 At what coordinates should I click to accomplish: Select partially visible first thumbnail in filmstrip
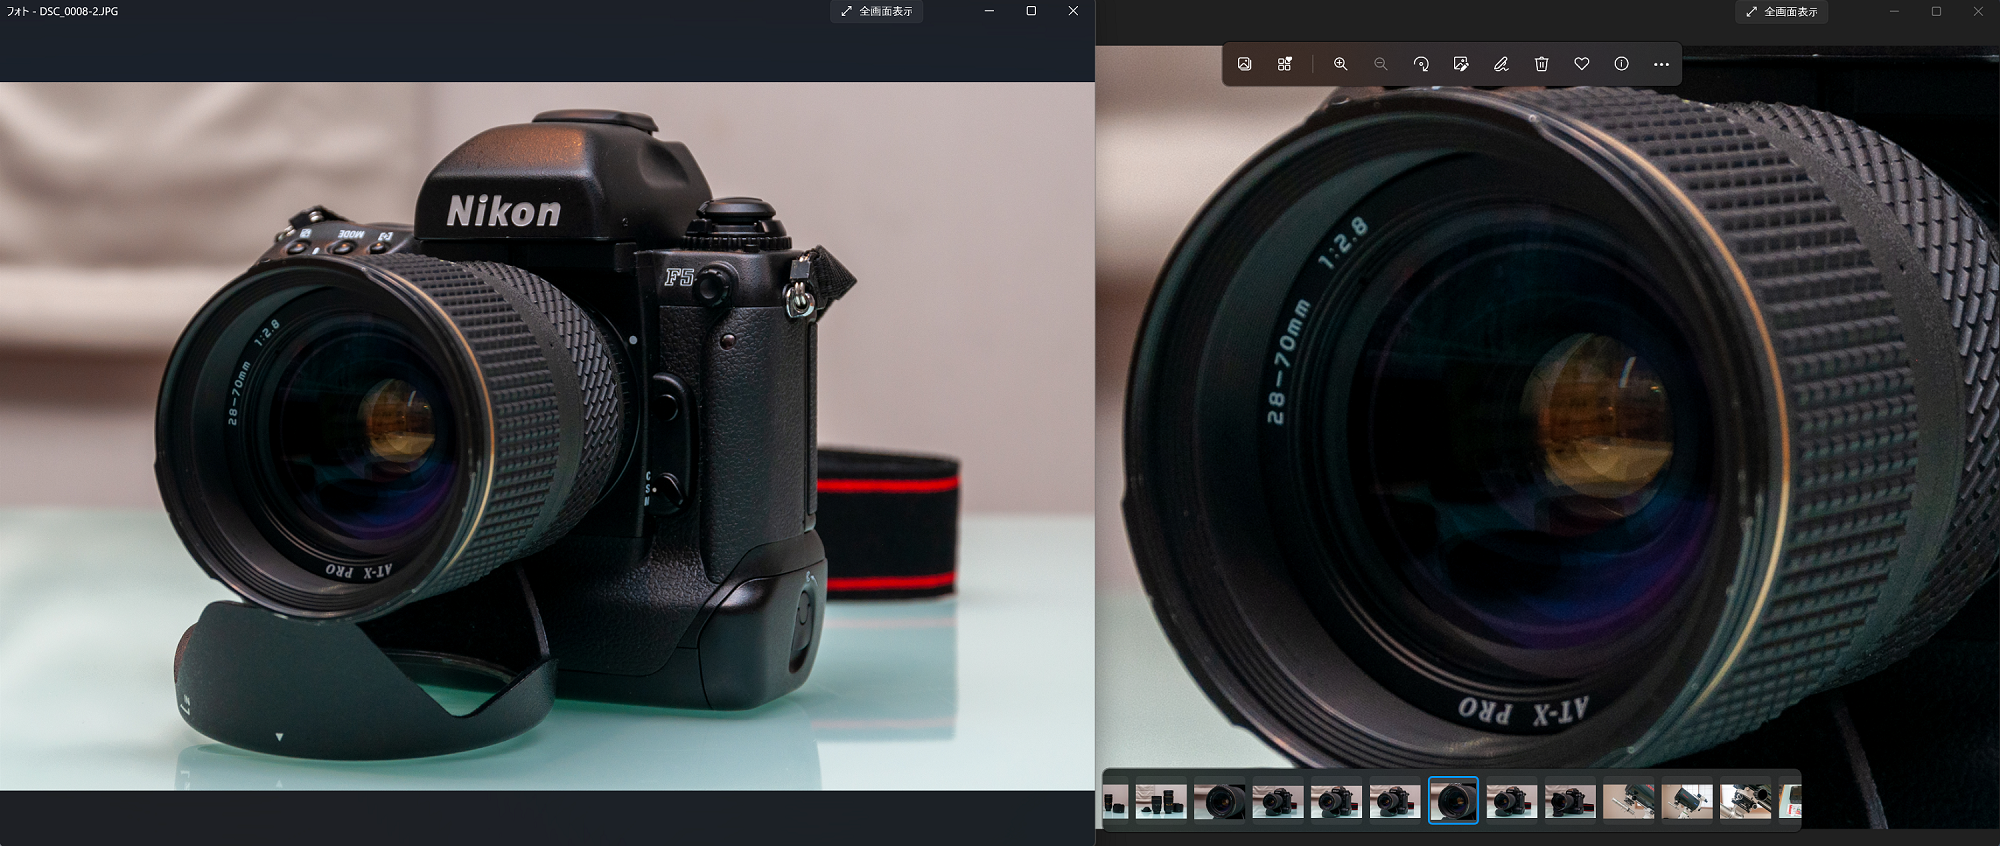pyautogui.click(x=1116, y=800)
